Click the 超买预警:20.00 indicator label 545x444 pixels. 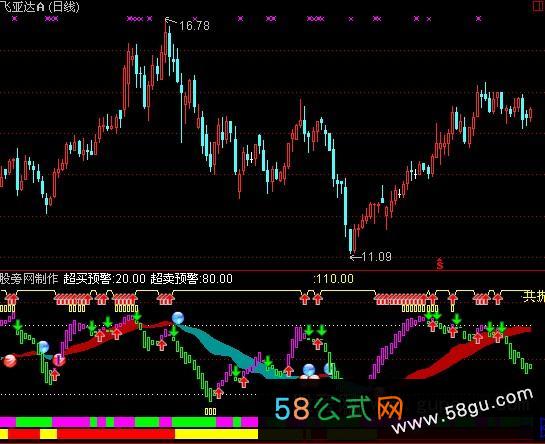105,279
